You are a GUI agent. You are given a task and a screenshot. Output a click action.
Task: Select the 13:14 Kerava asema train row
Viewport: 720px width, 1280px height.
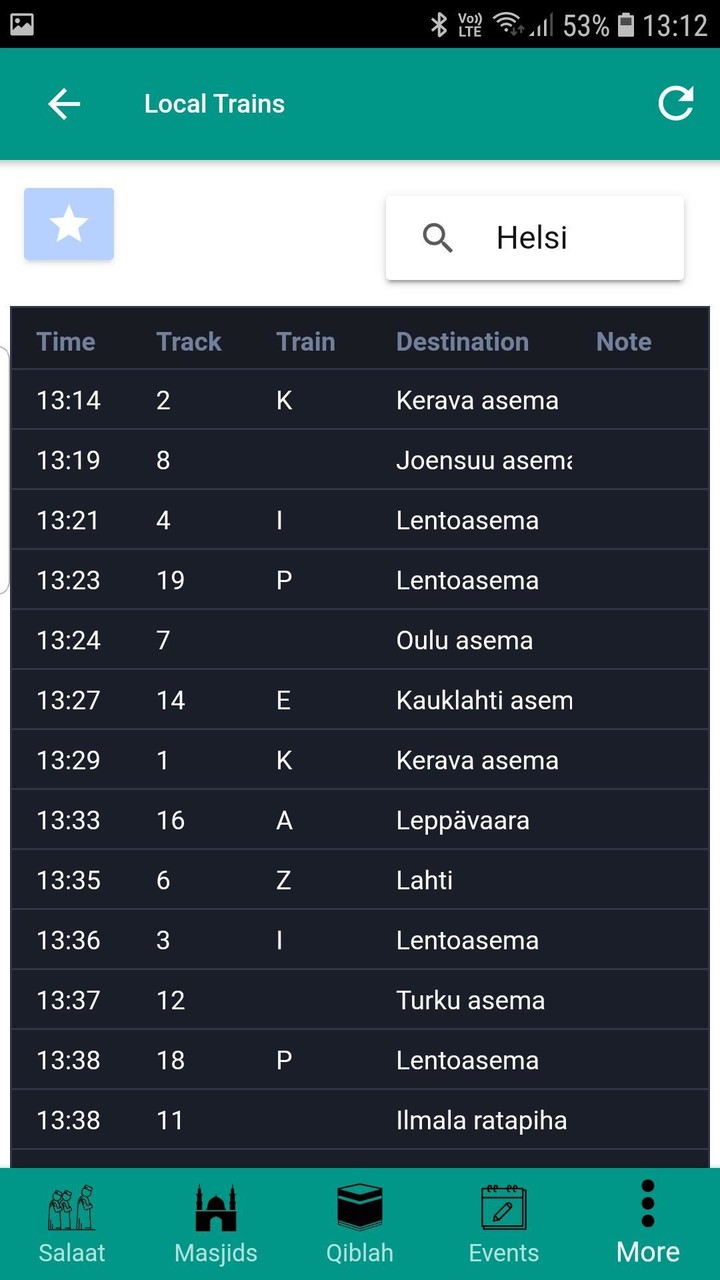pyautogui.click(x=360, y=400)
